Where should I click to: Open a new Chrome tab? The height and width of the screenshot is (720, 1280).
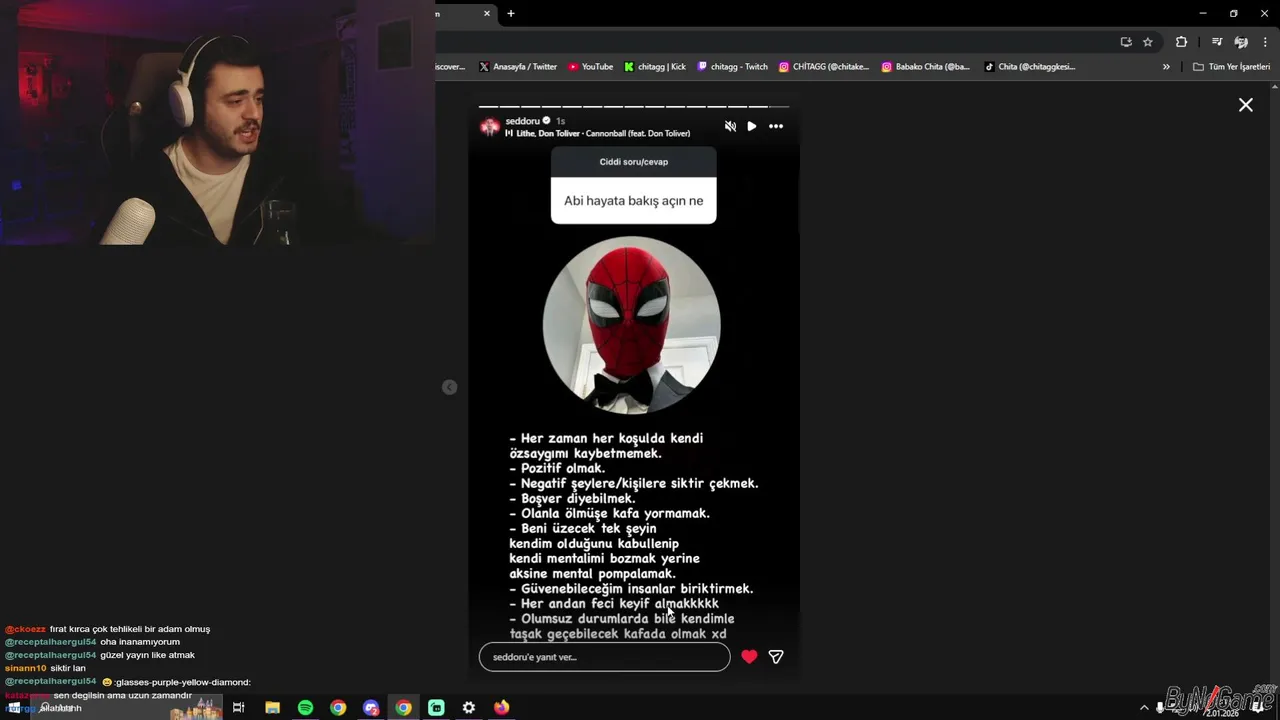(511, 13)
